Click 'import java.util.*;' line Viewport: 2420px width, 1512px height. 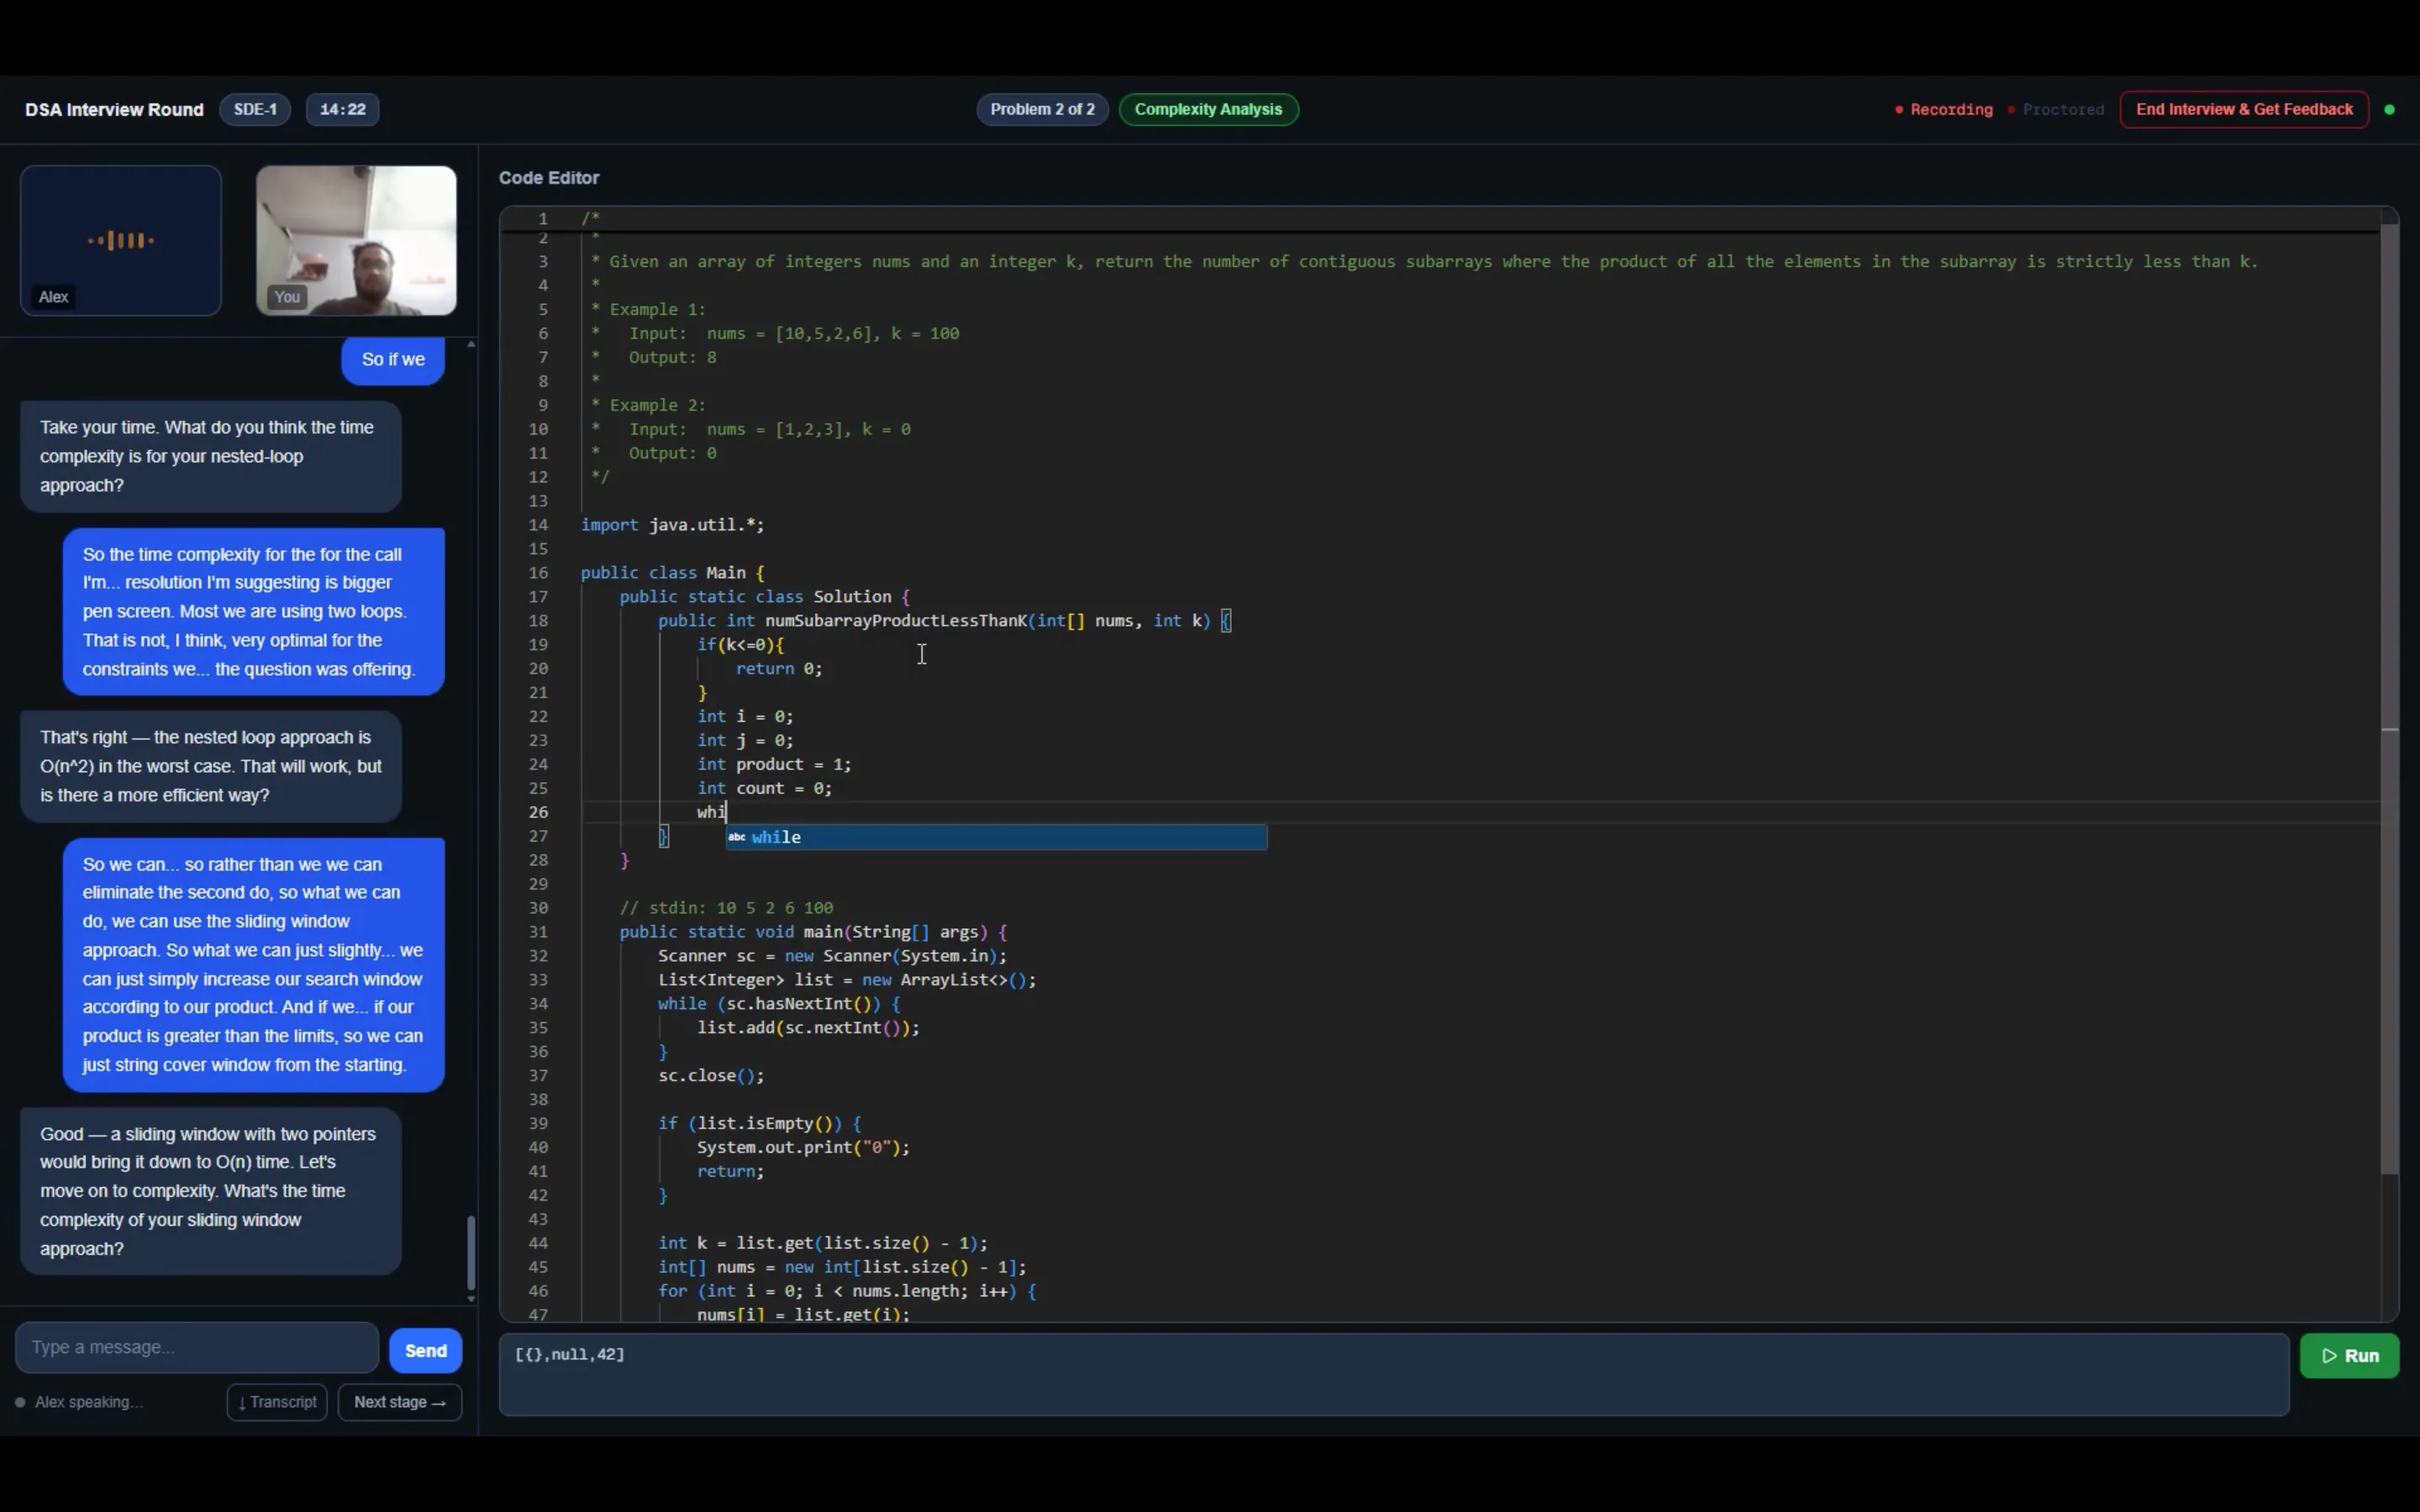(x=673, y=525)
